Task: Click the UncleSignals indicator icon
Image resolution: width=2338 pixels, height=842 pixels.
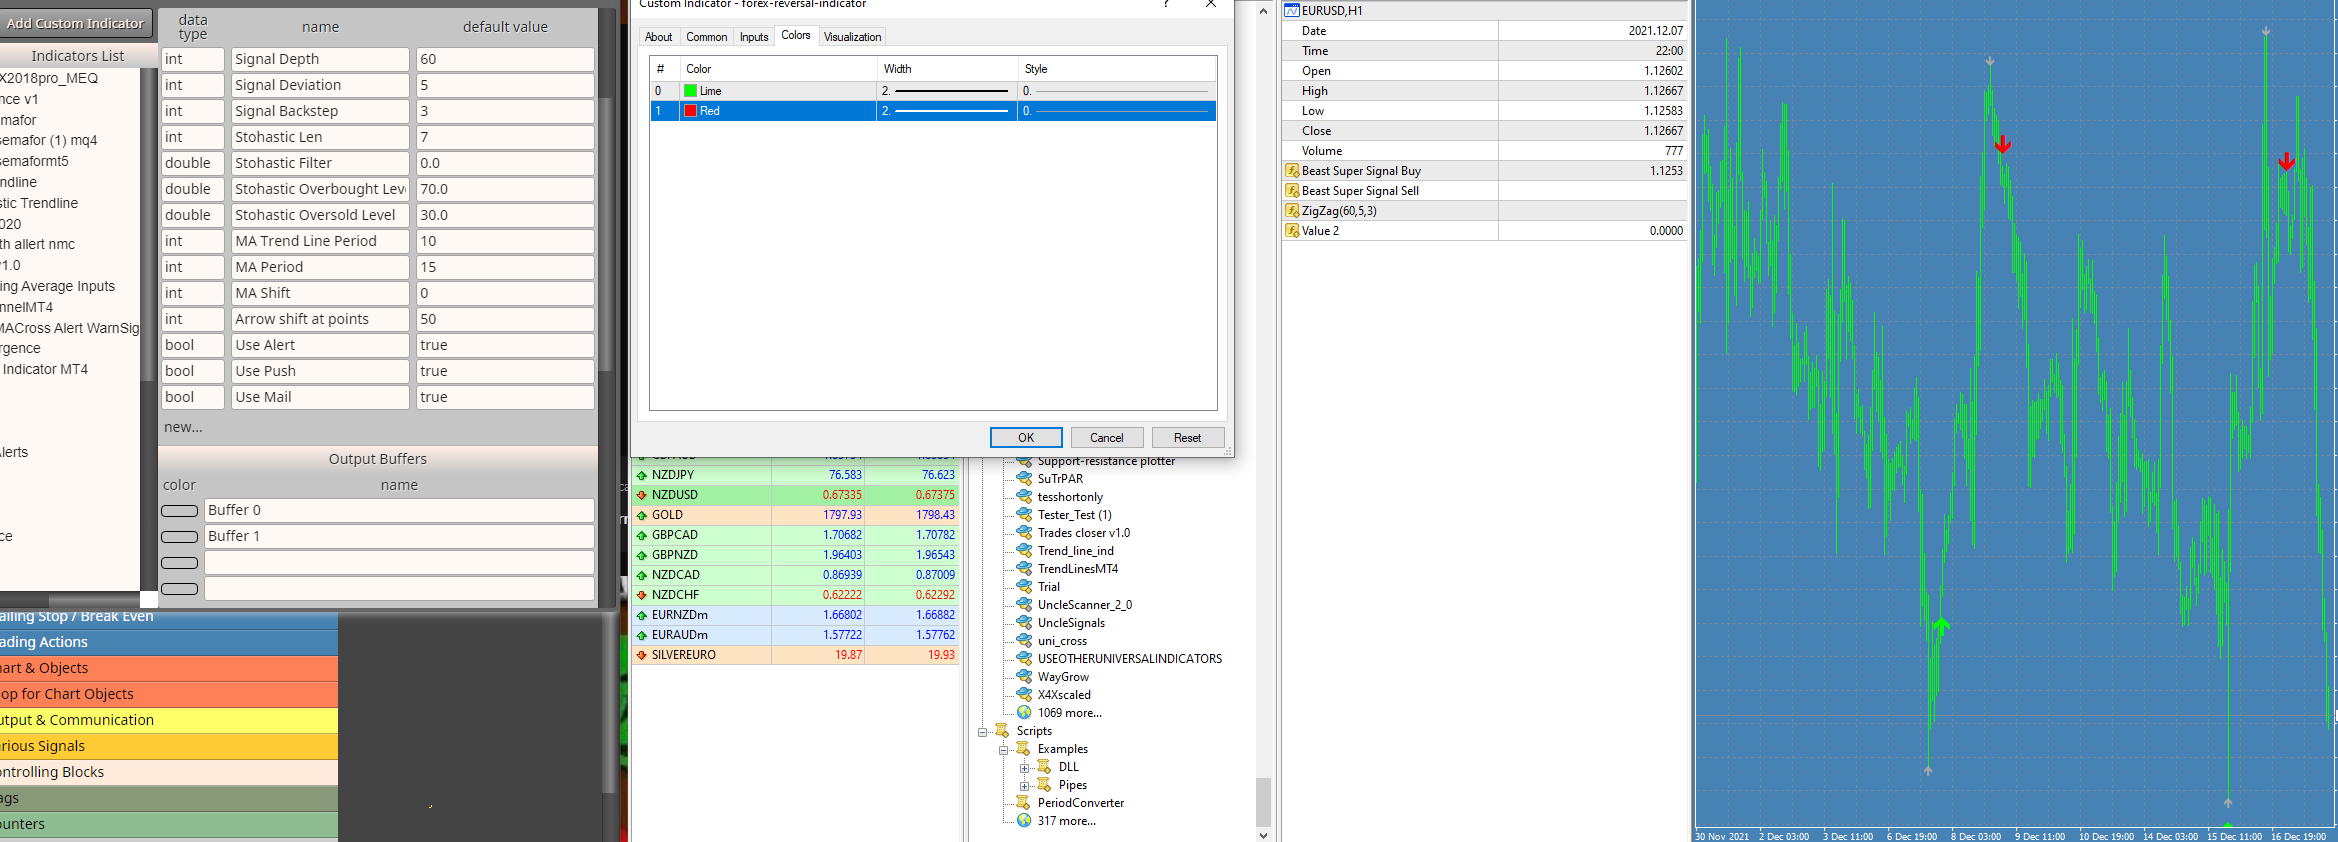Action: [1024, 623]
